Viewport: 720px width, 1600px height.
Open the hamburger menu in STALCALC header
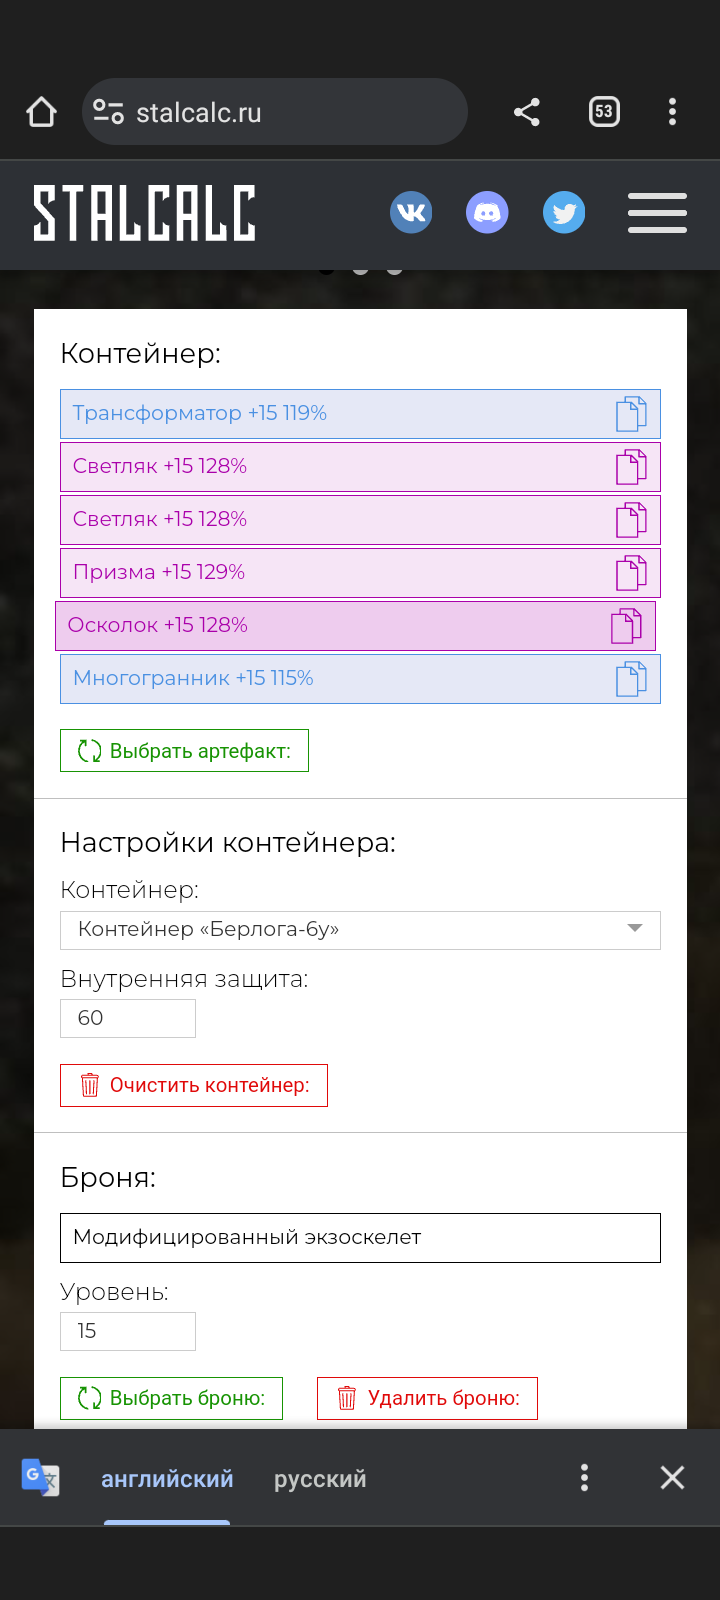(x=657, y=213)
